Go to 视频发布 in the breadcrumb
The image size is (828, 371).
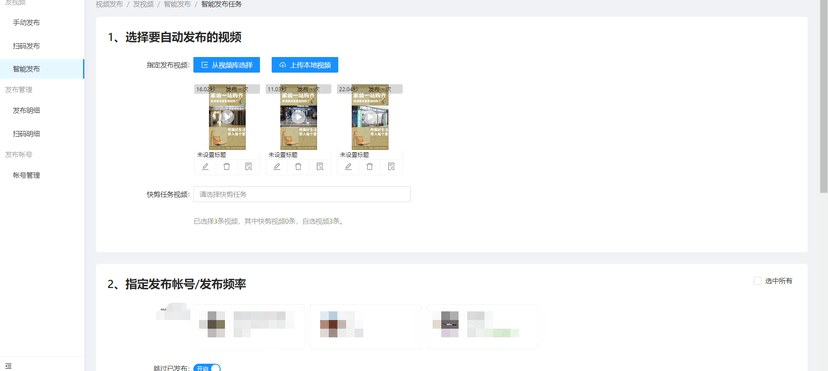109,4
